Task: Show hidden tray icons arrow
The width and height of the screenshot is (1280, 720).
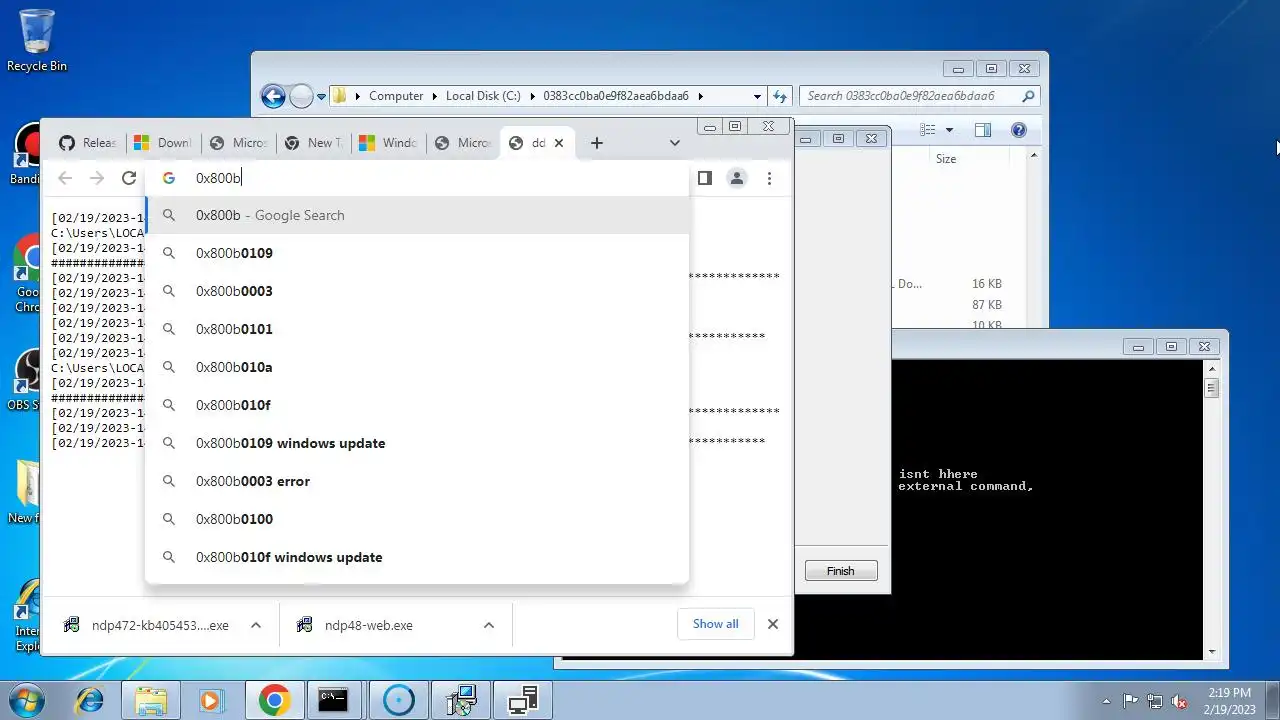Action: pos(1106,701)
